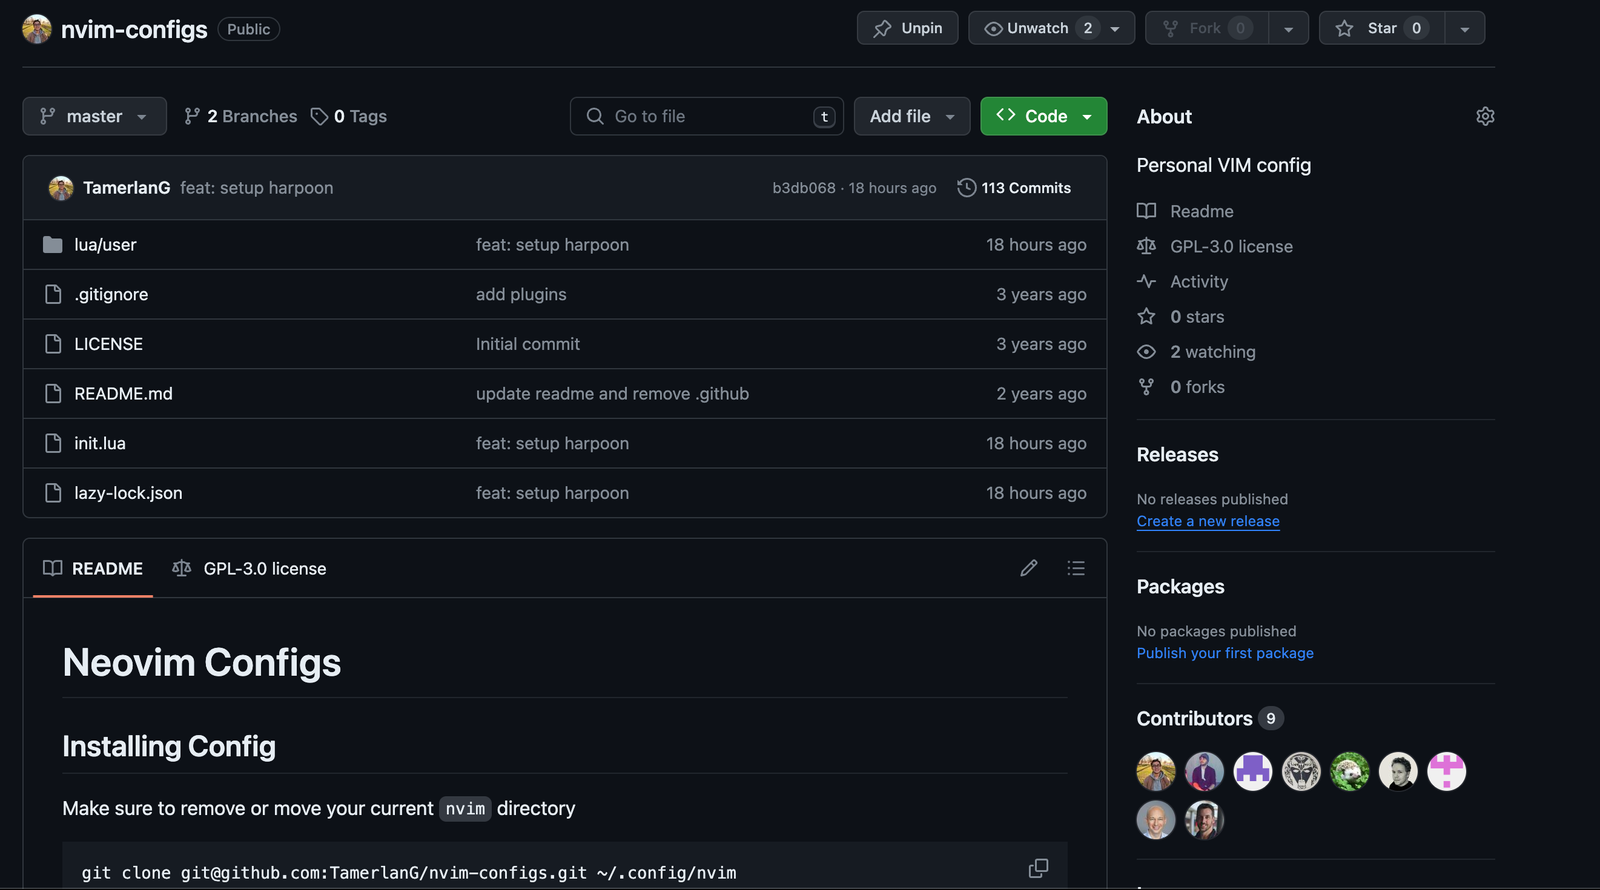
Task: Expand the master branch selector
Action: [93, 117]
